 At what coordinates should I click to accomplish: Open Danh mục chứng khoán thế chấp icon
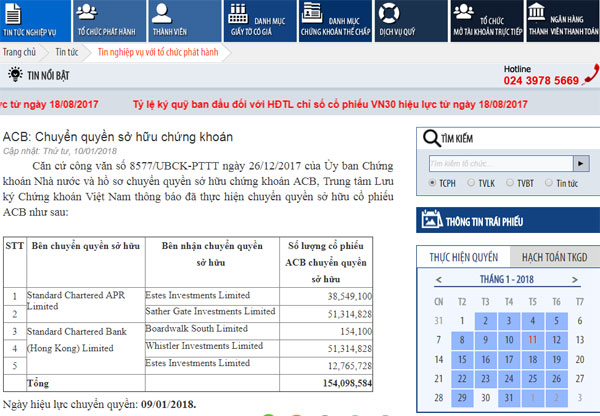pyautogui.click(x=312, y=13)
